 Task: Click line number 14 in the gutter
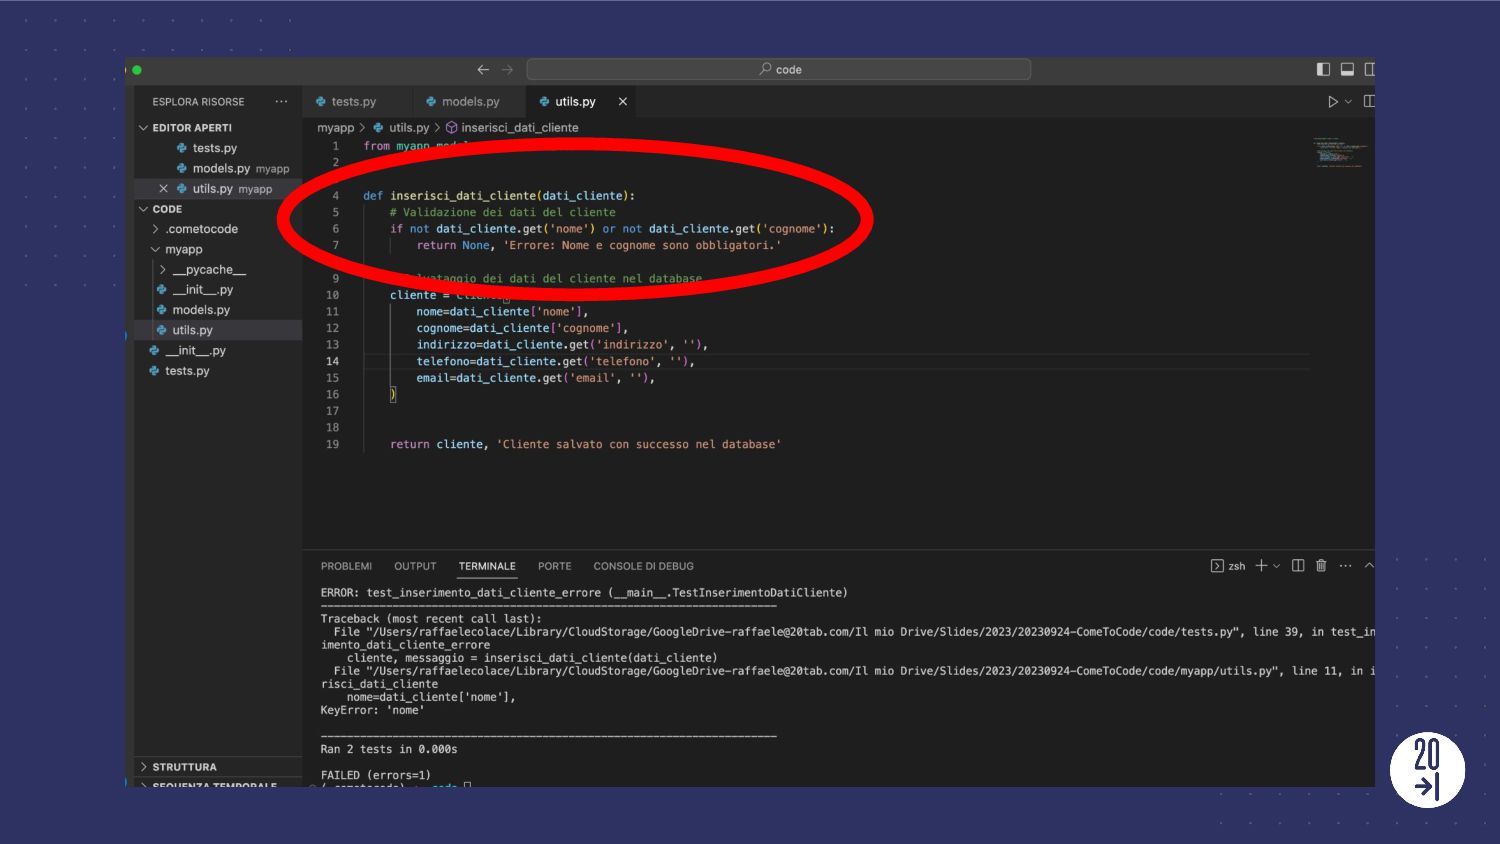(332, 362)
